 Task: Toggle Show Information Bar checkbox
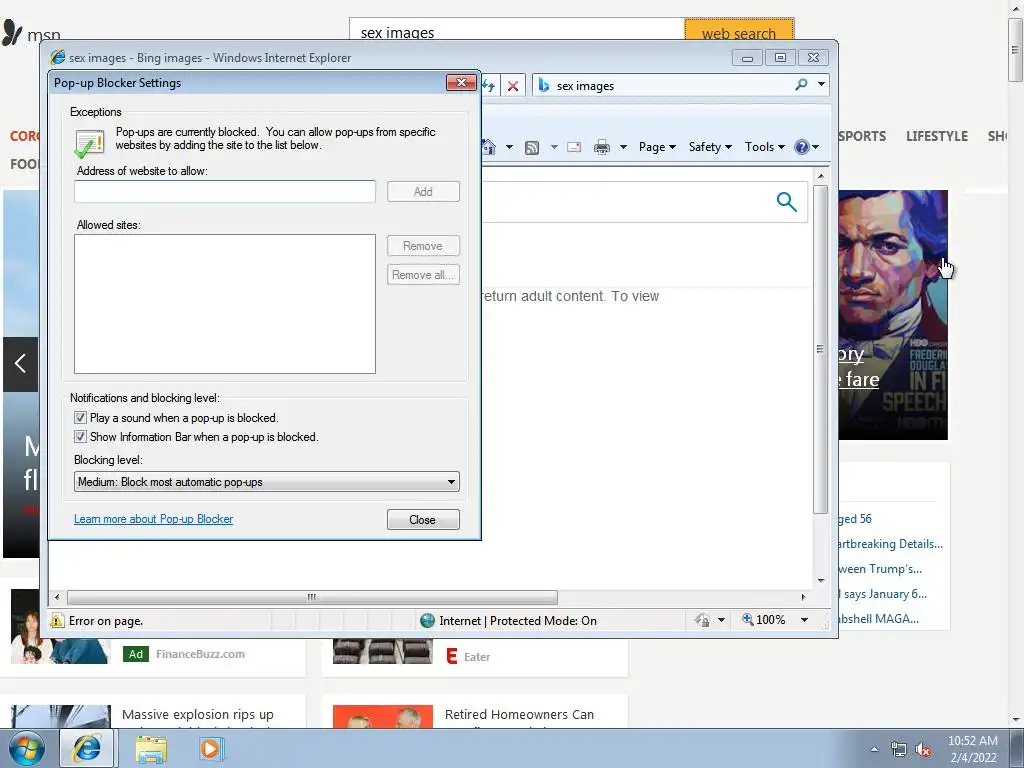click(80, 436)
